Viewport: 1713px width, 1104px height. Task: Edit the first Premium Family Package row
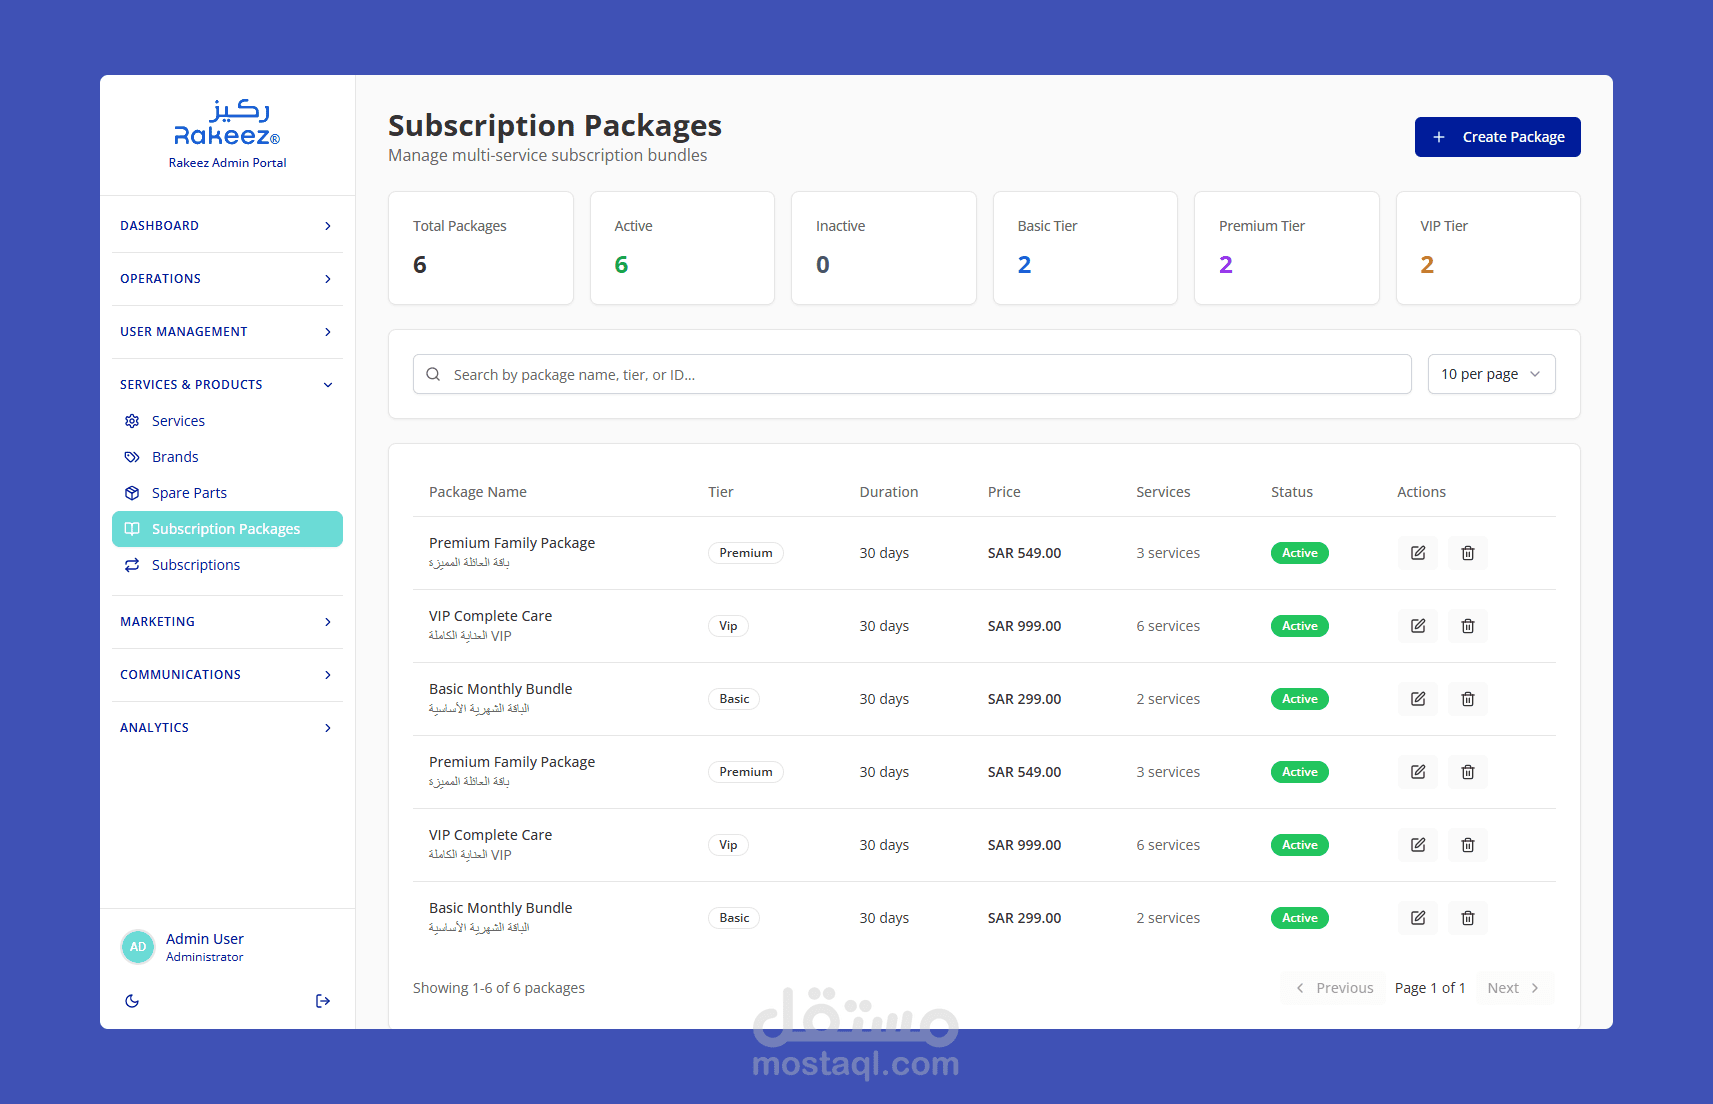(x=1418, y=553)
